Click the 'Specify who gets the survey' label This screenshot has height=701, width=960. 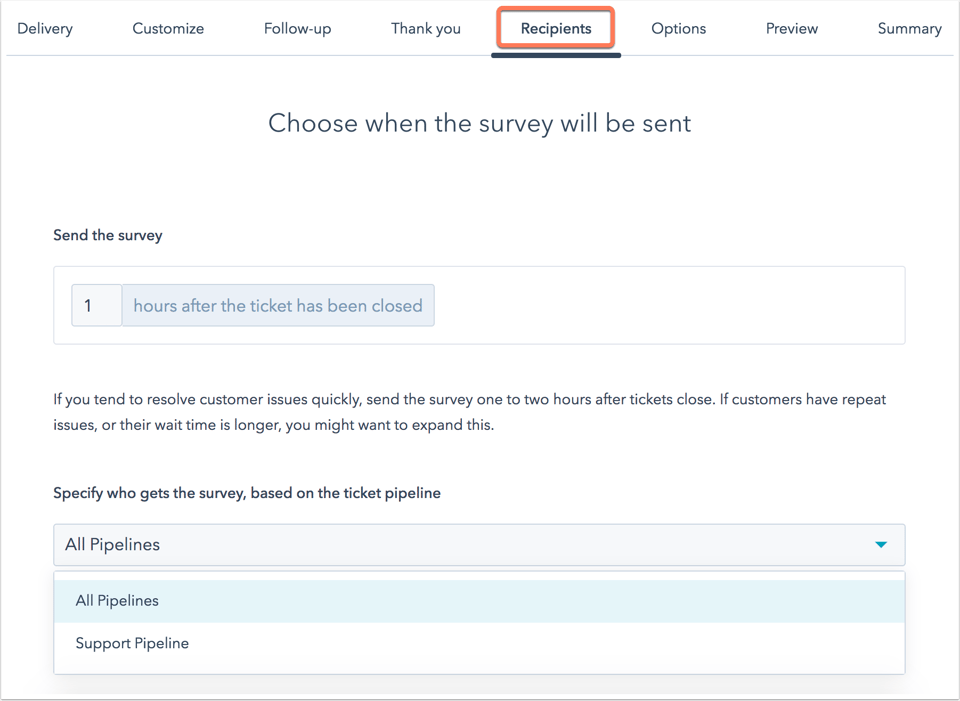coord(247,493)
